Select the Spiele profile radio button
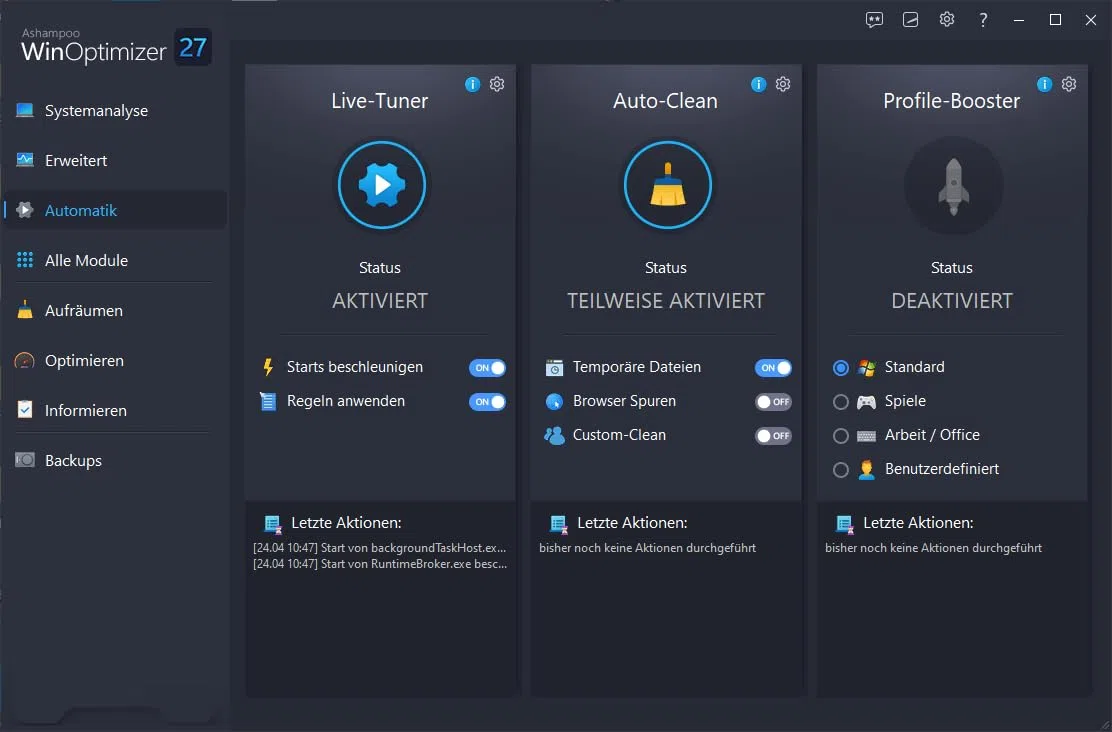This screenshot has height=732, width=1112. coord(840,401)
